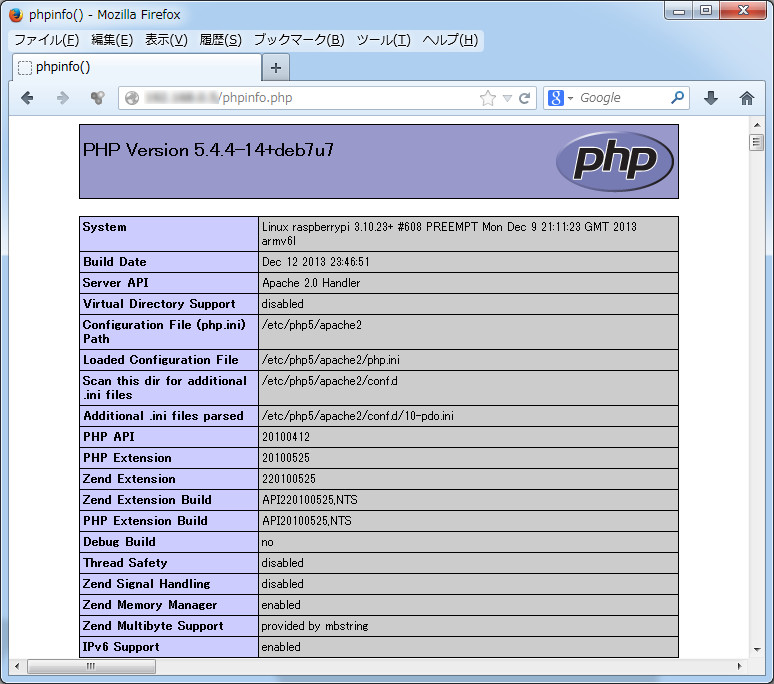
Task: Click 'provided by mbstring' value
Action: click(314, 626)
